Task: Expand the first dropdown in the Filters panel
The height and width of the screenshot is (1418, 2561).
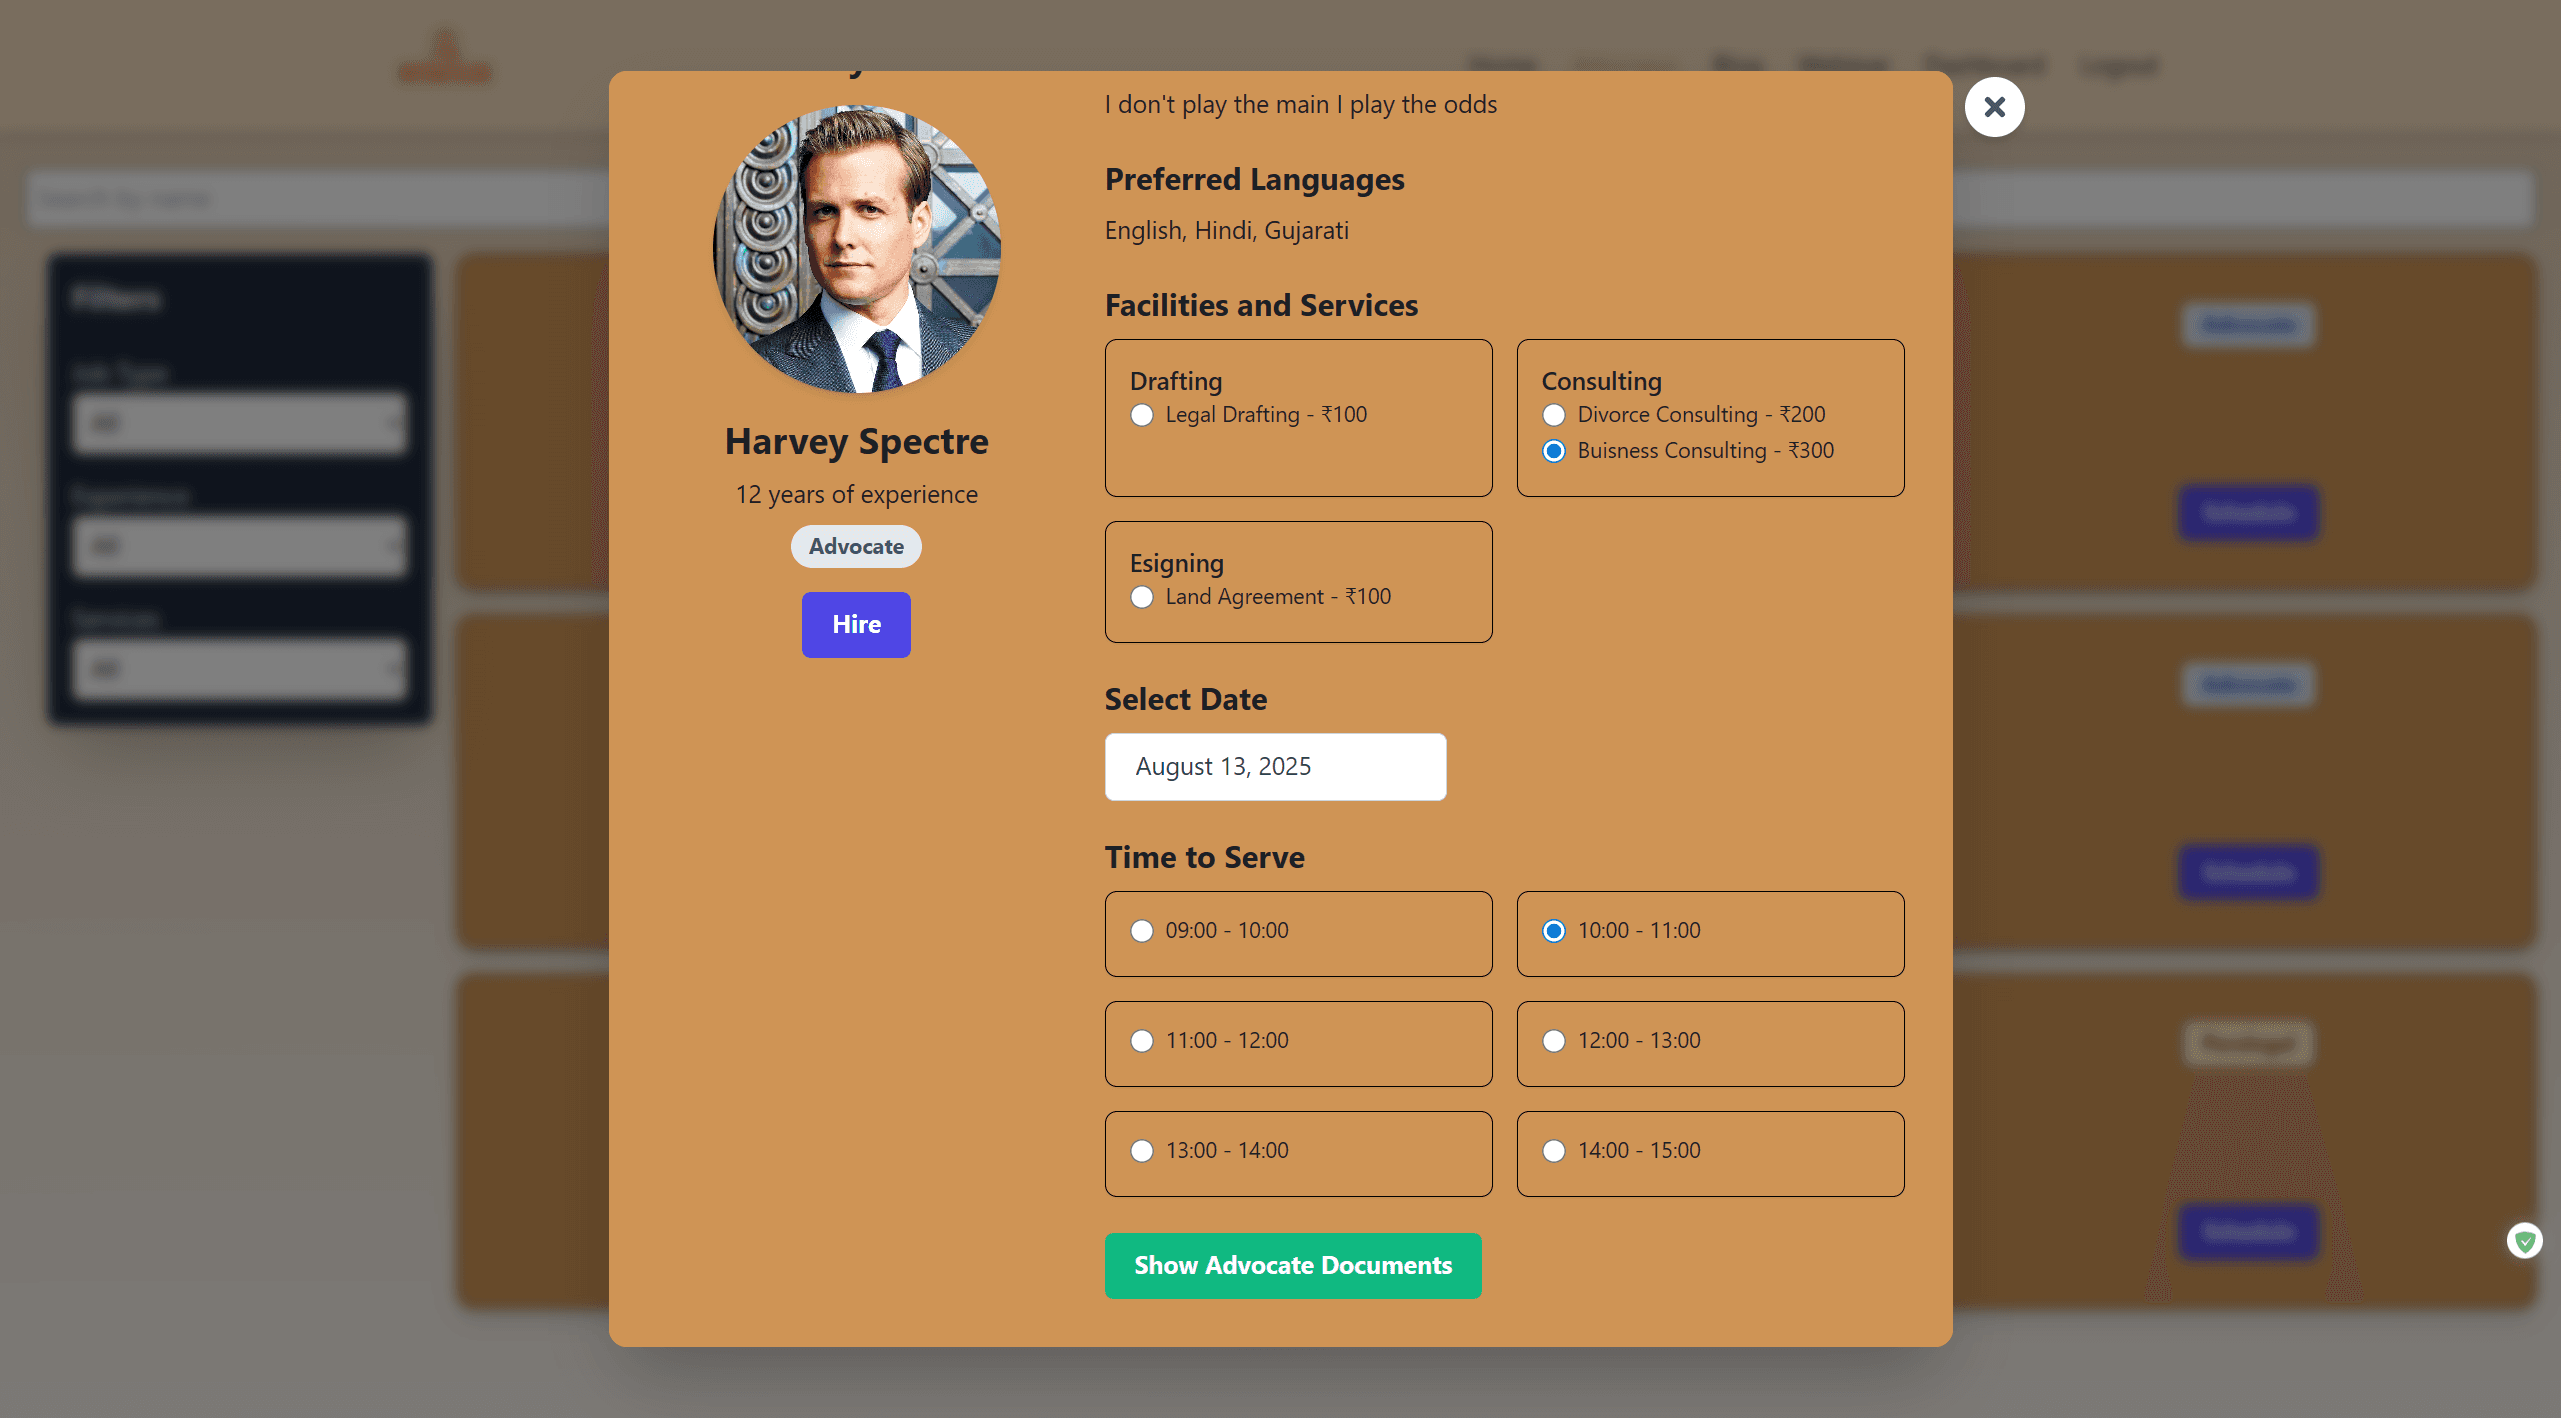Action: click(239, 423)
